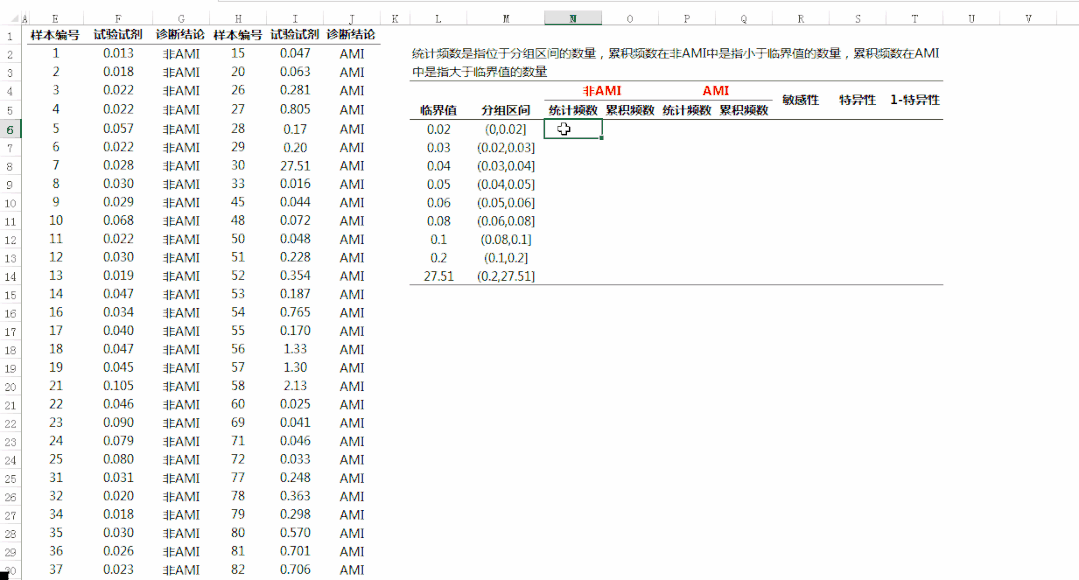The width and height of the screenshot is (1079, 580).
Task: Click 累积频数 heading under 非AMI
Action: click(630, 110)
